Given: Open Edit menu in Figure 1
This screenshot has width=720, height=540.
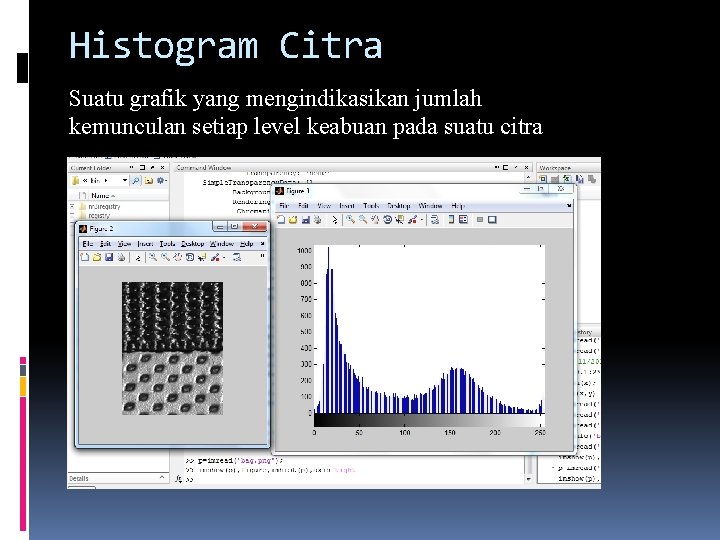Looking at the screenshot, I should coord(303,206).
